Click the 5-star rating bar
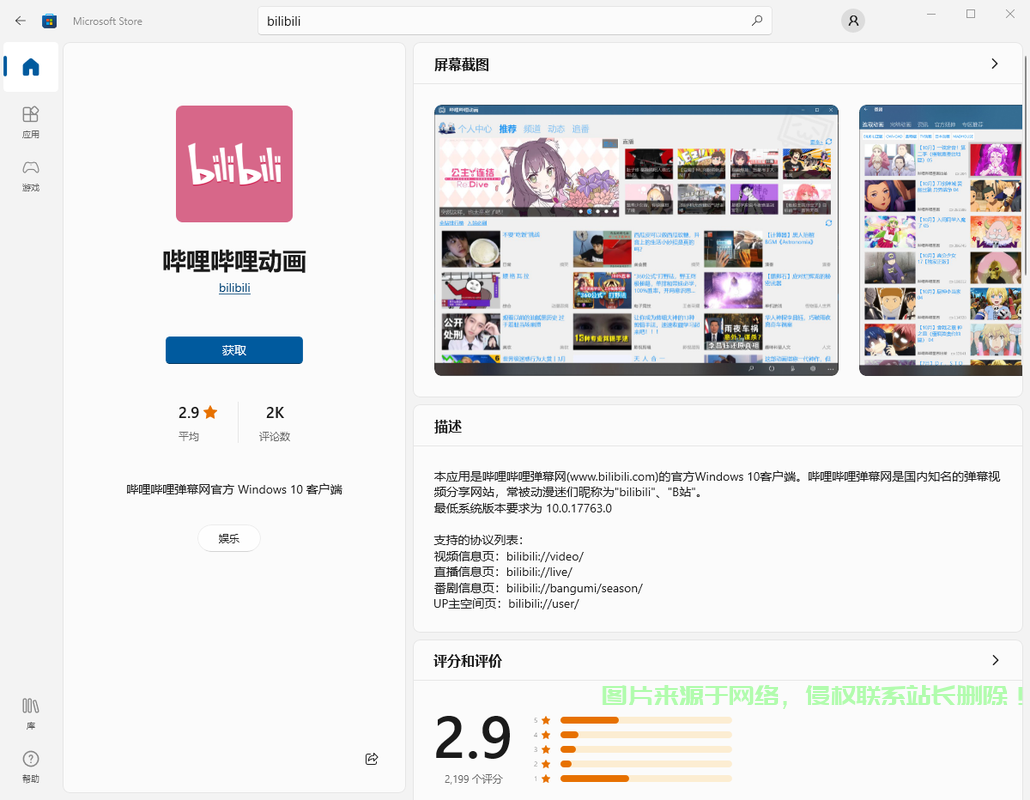The height and width of the screenshot is (800, 1030). 646,721
